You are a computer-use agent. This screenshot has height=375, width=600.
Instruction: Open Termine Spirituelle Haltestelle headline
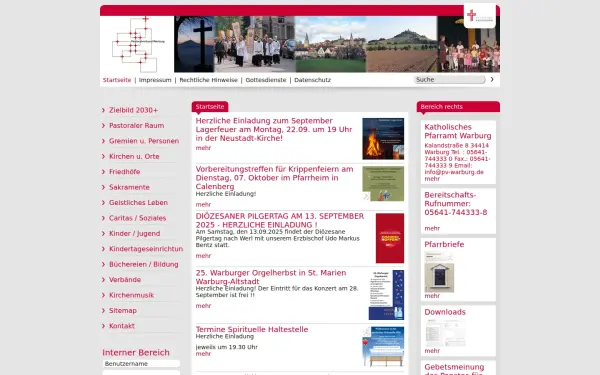(252, 329)
